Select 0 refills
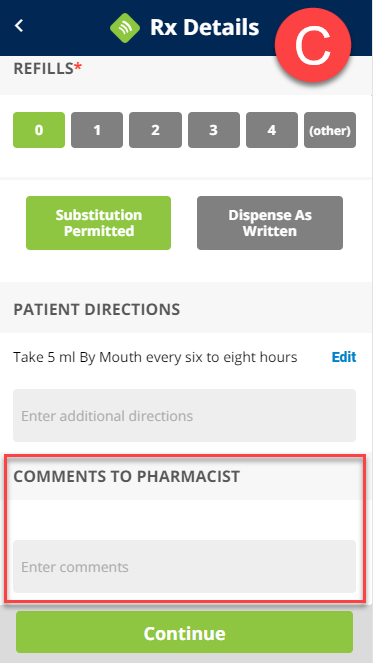 [x=39, y=130]
